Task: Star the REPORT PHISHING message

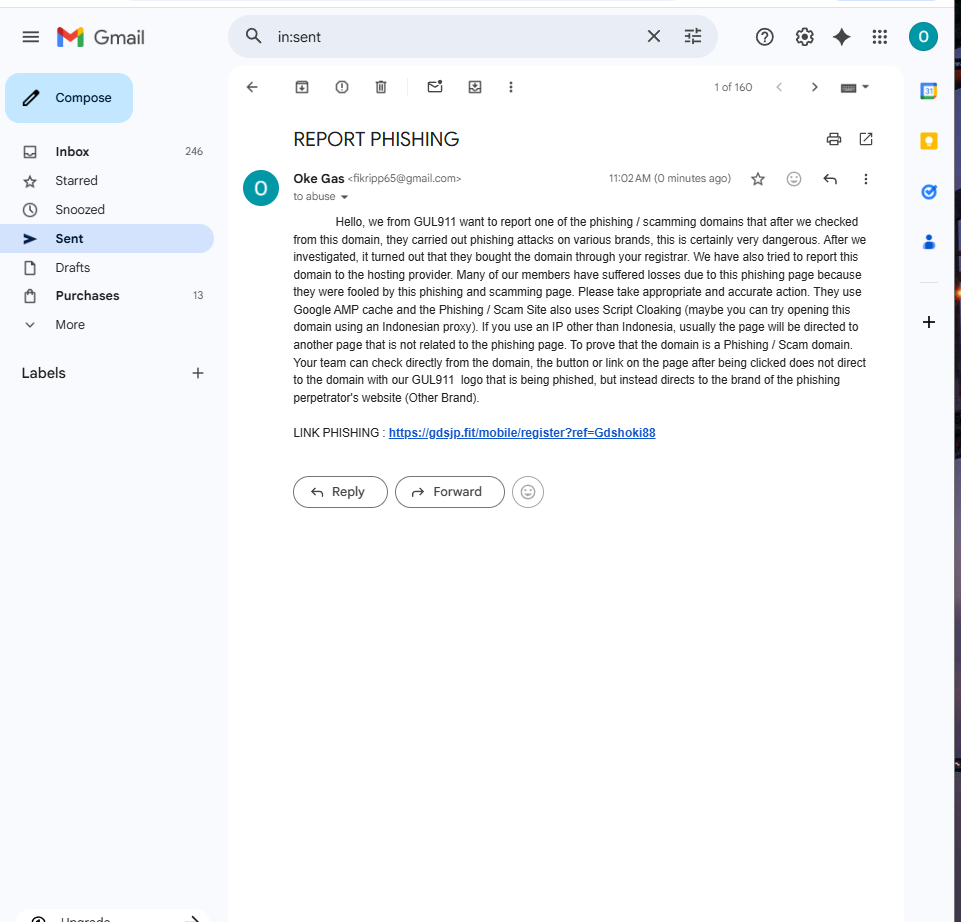Action: tap(758, 179)
